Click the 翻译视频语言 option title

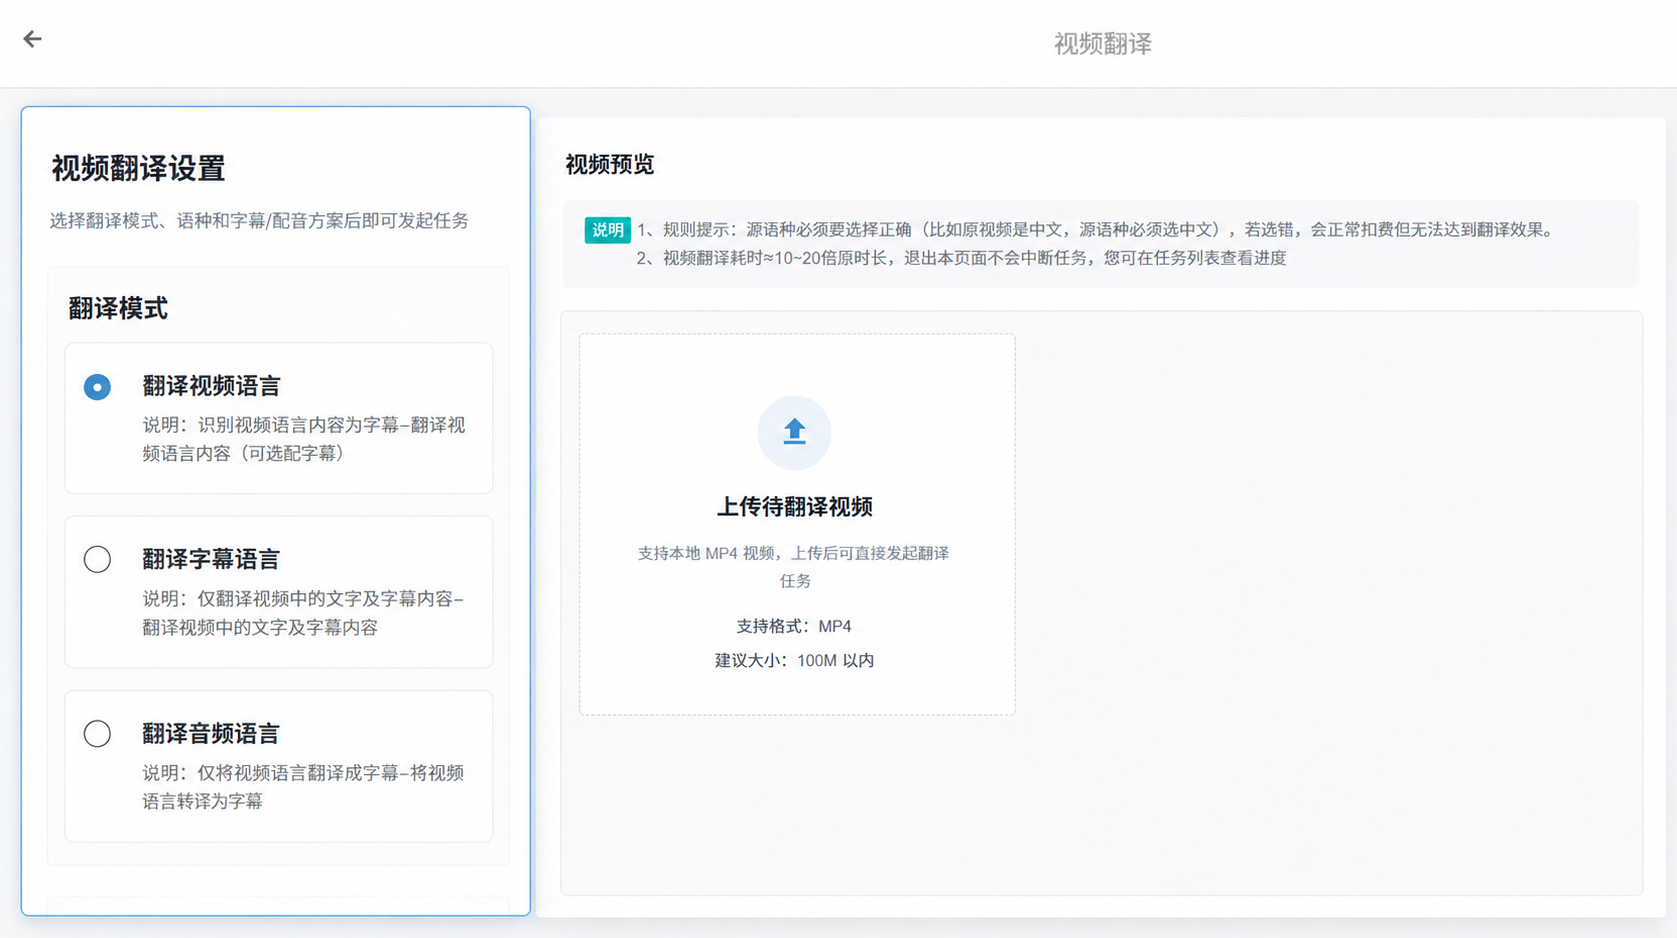click(x=211, y=386)
